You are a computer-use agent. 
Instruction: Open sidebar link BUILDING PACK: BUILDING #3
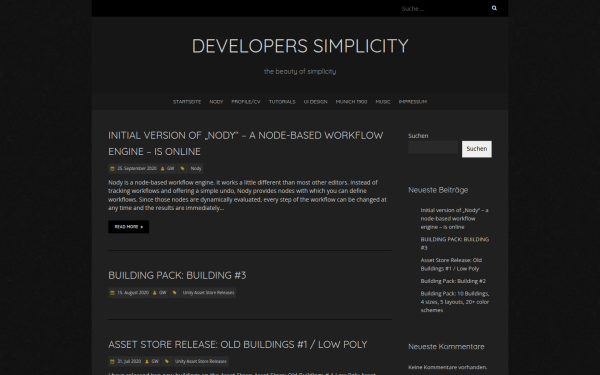pyautogui.click(x=455, y=243)
